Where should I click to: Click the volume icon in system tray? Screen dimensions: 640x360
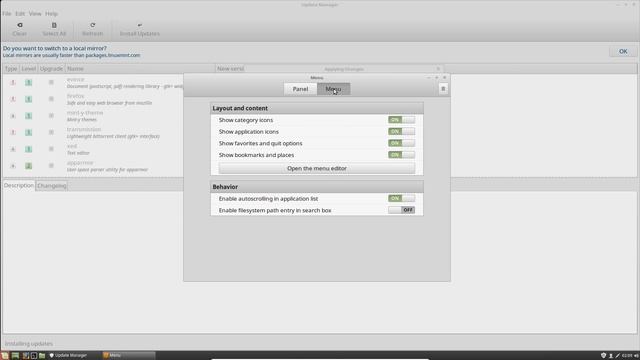click(636, 356)
